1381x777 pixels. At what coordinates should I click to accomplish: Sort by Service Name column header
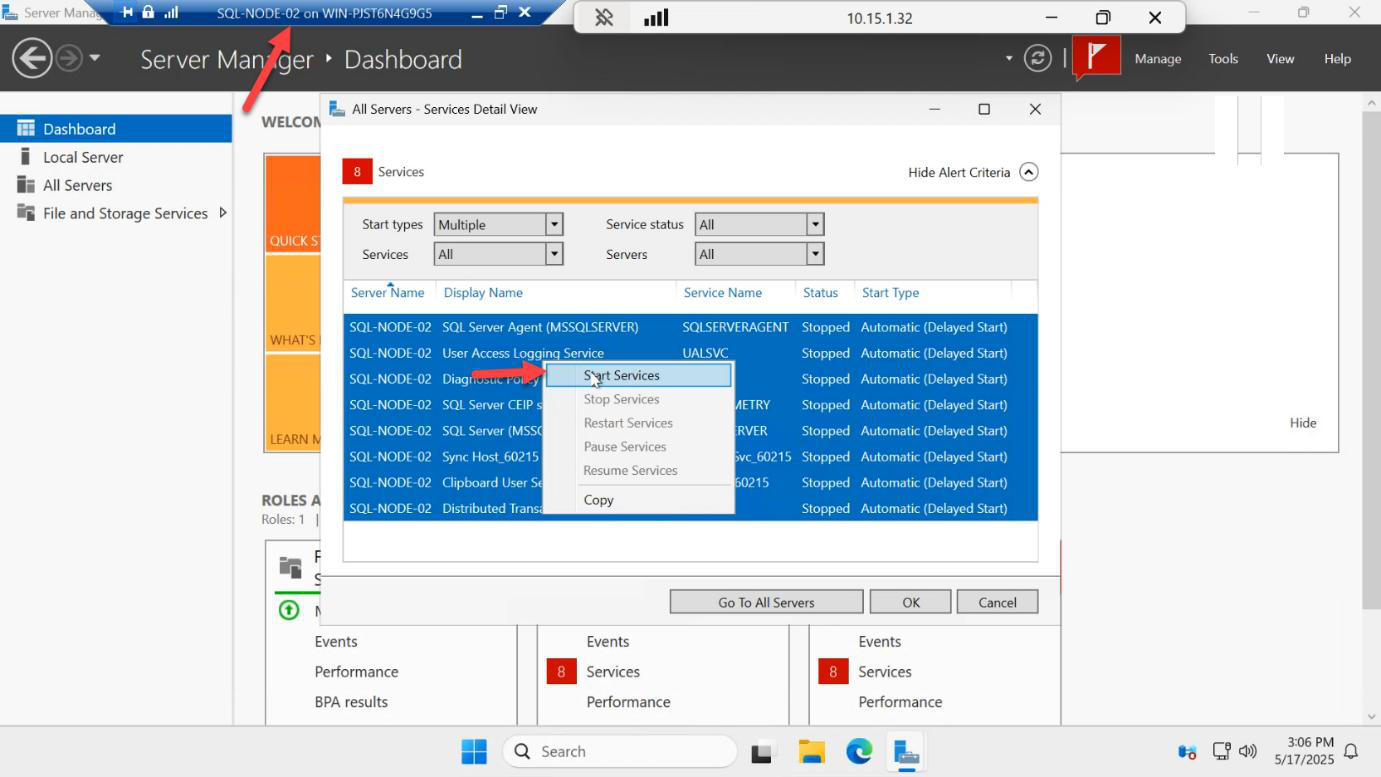(x=723, y=293)
